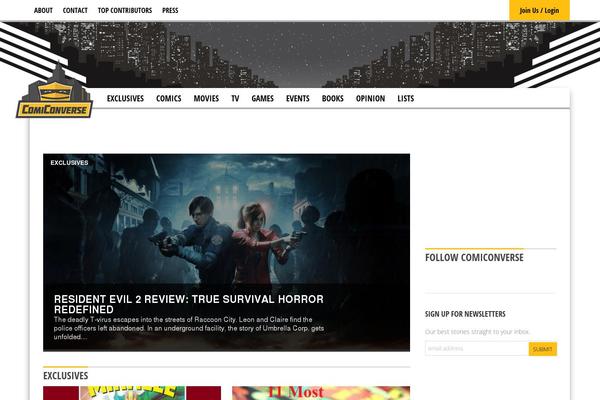This screenshot has width=600, height=400.
Task: Click the Follow ComiConverse heading
Action: point(474,258)
